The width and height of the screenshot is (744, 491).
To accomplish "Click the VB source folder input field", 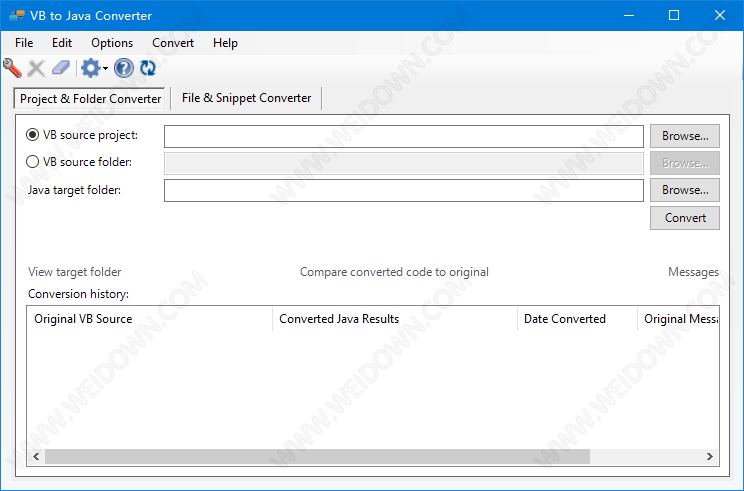I will [x=404, y=164].
